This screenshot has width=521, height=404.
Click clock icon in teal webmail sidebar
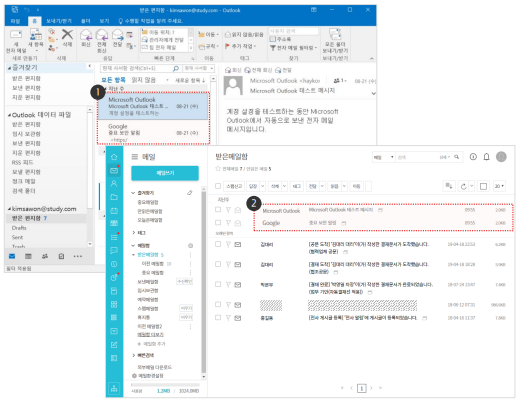[114, 264]
